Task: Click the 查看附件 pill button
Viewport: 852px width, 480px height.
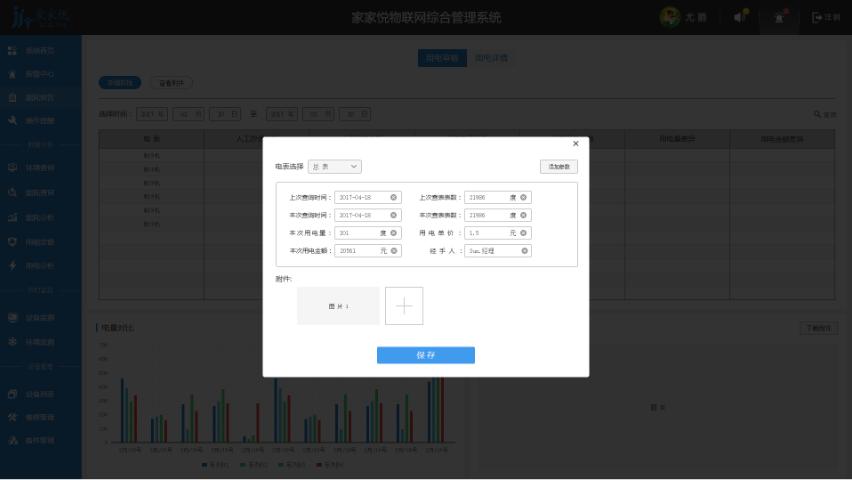Action: 171,83
